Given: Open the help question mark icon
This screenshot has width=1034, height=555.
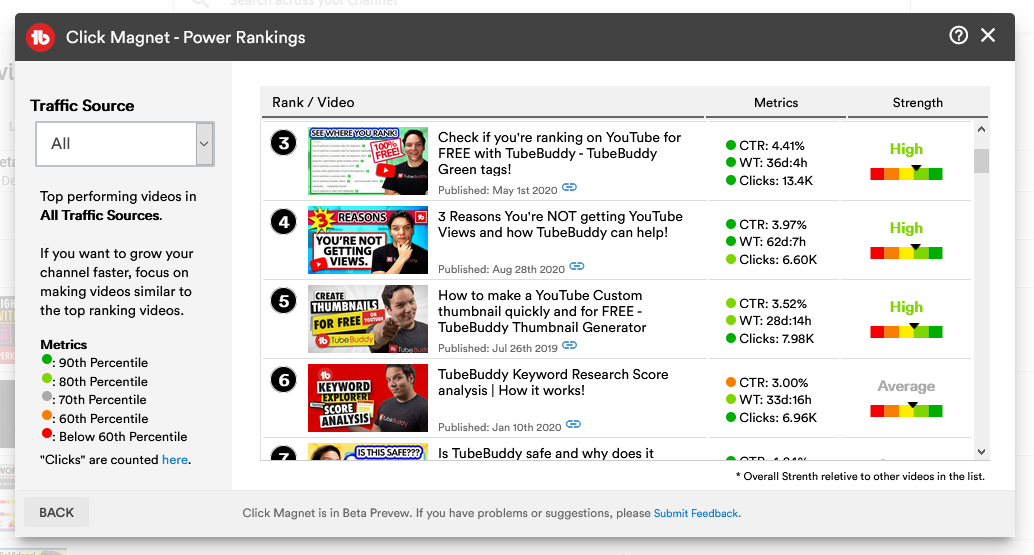Looking at the screenshot, I should click(958, 35).
